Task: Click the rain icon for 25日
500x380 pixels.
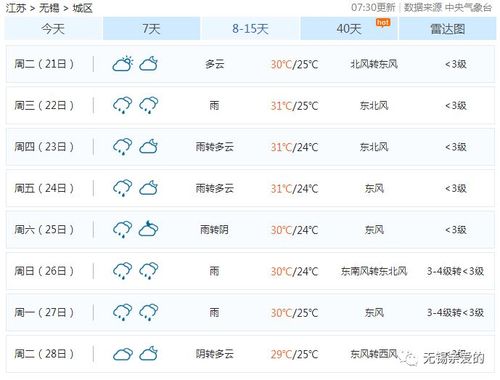Action: [123, 229]
